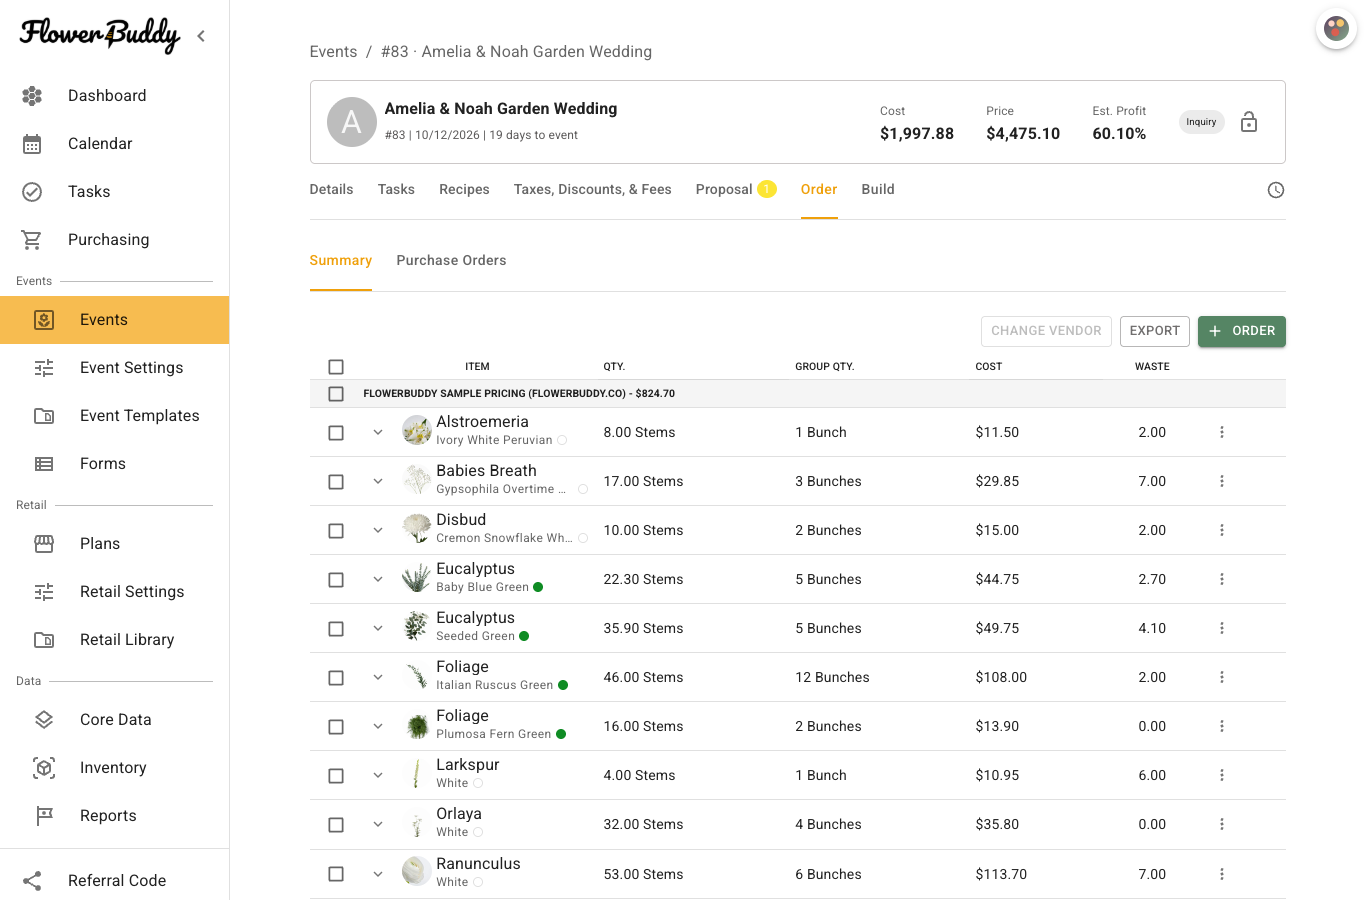
Task: Open the Proposal tab
Action: [x=736, y=190]
